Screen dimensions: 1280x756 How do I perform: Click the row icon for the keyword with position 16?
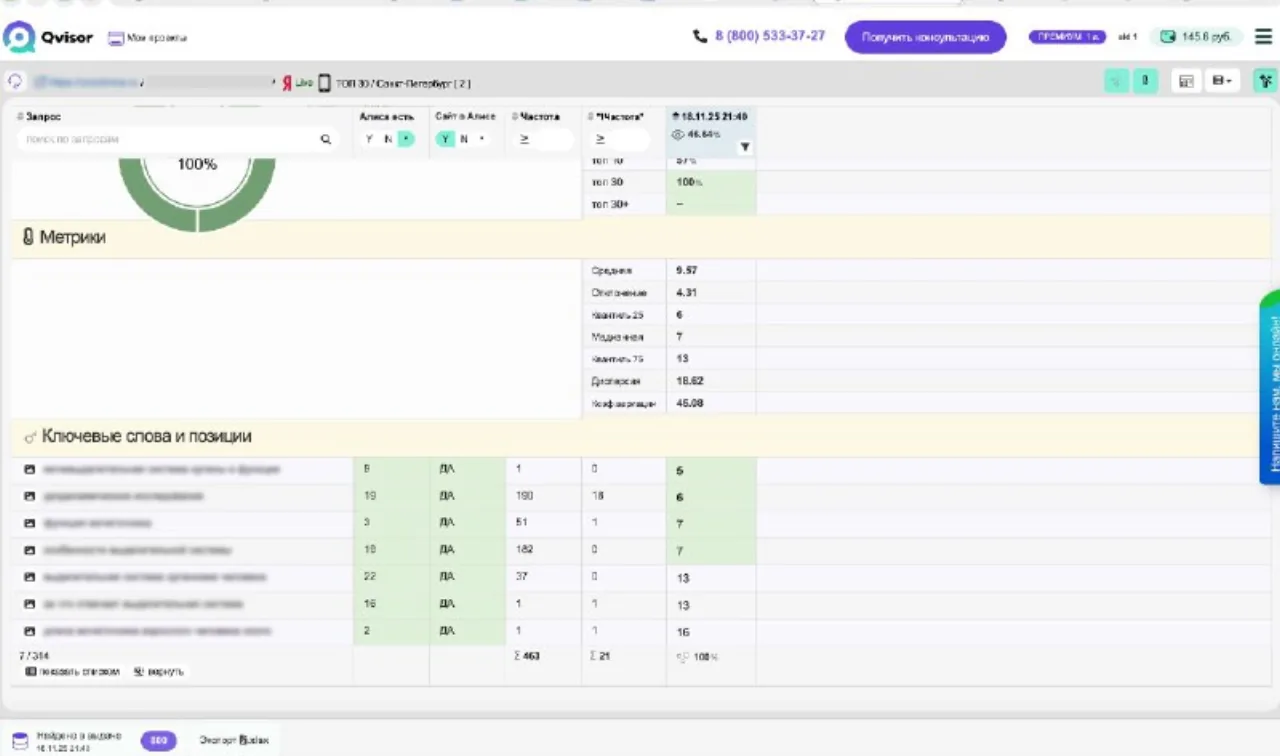coord(30,632)
